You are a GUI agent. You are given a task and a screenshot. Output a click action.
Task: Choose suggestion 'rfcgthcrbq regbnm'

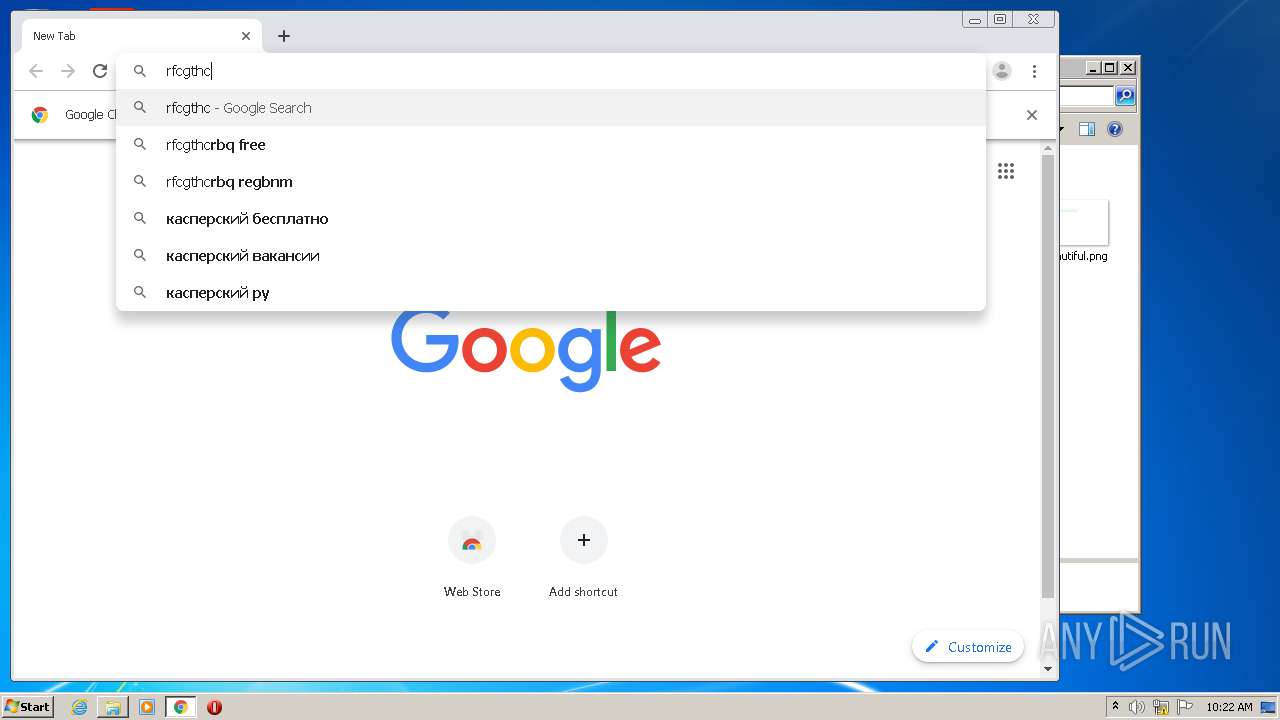[x=551, y=182]
